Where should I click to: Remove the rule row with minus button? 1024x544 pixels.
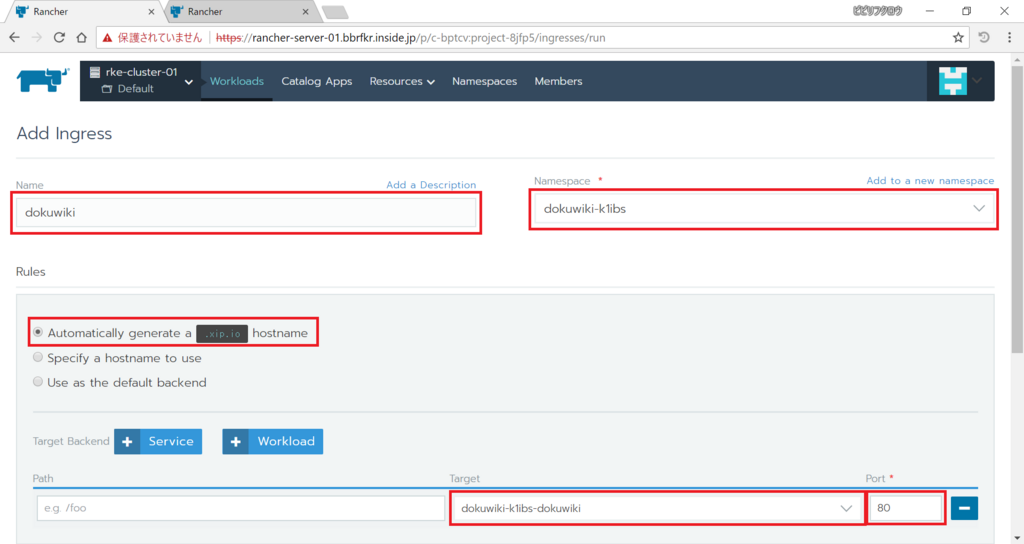(964, 508)
